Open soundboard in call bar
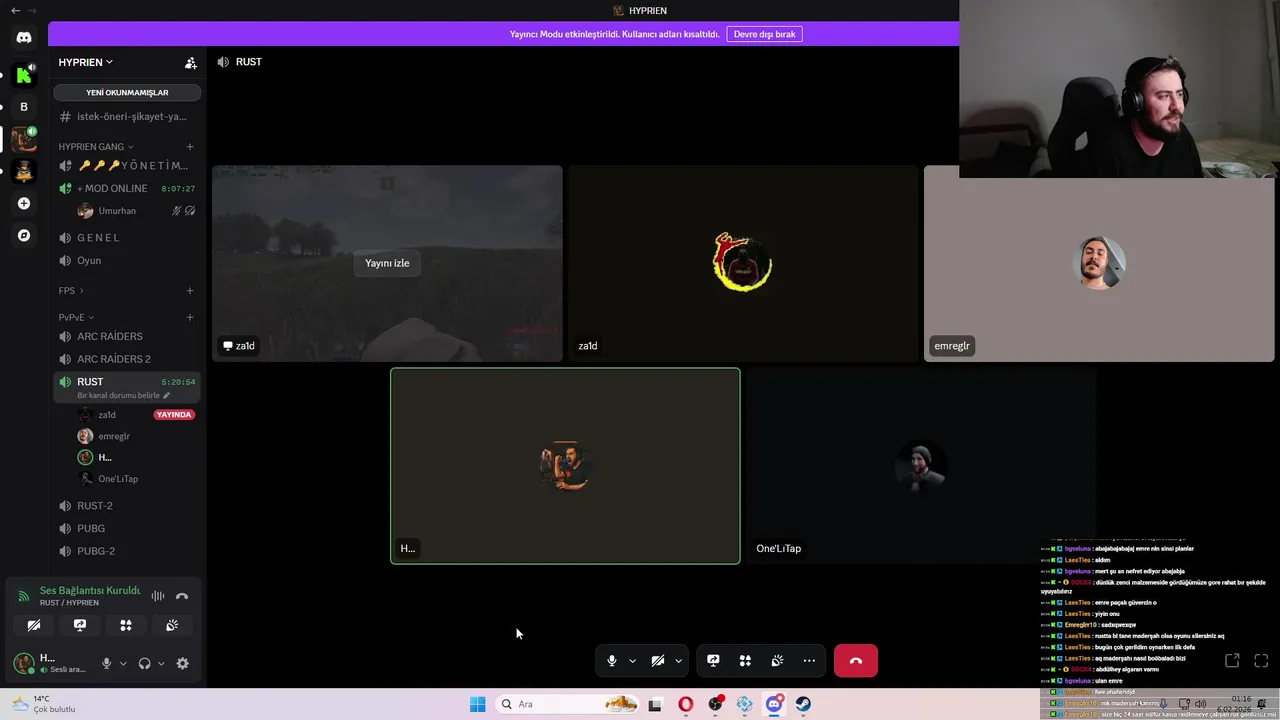The height and width of the screenshot is (720, 1280). 777,661
